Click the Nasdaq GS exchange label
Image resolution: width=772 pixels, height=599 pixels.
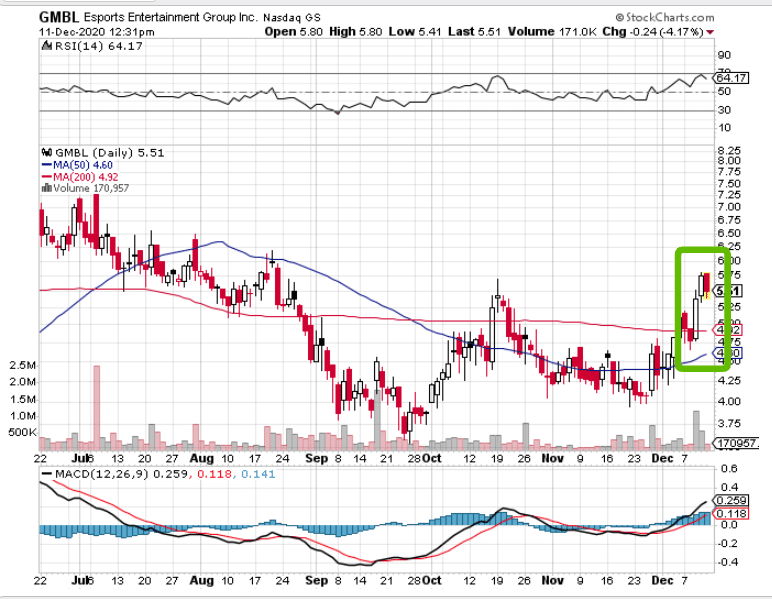[291, 18]
